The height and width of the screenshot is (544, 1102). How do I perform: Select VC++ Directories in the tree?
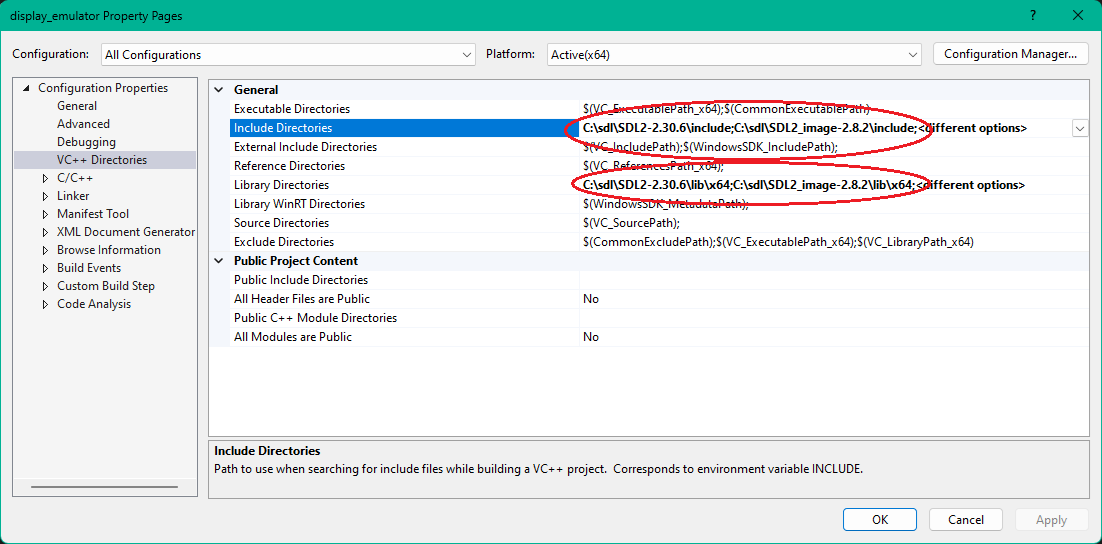coord(102,160)
